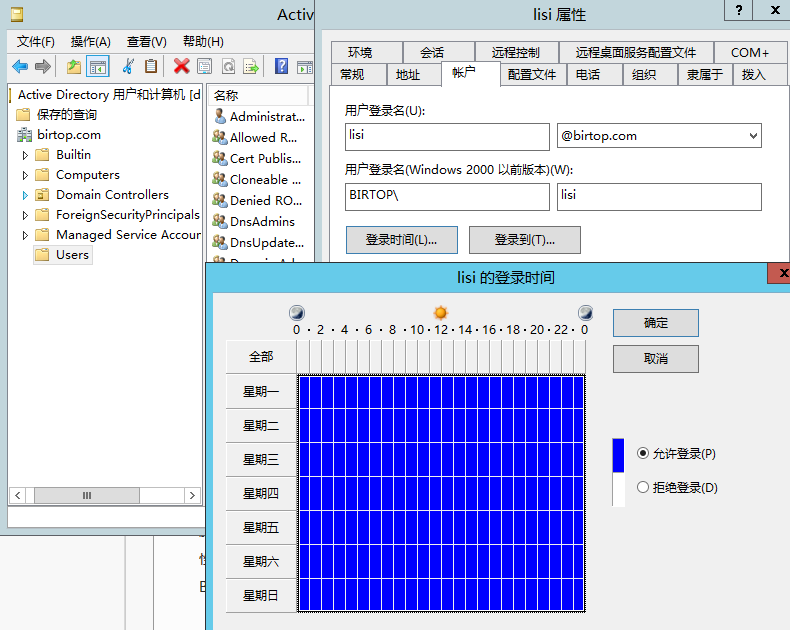Screen dimensions: 790x630
Task: Click the Cert Publis... group icon
Action: click(220, 158)
